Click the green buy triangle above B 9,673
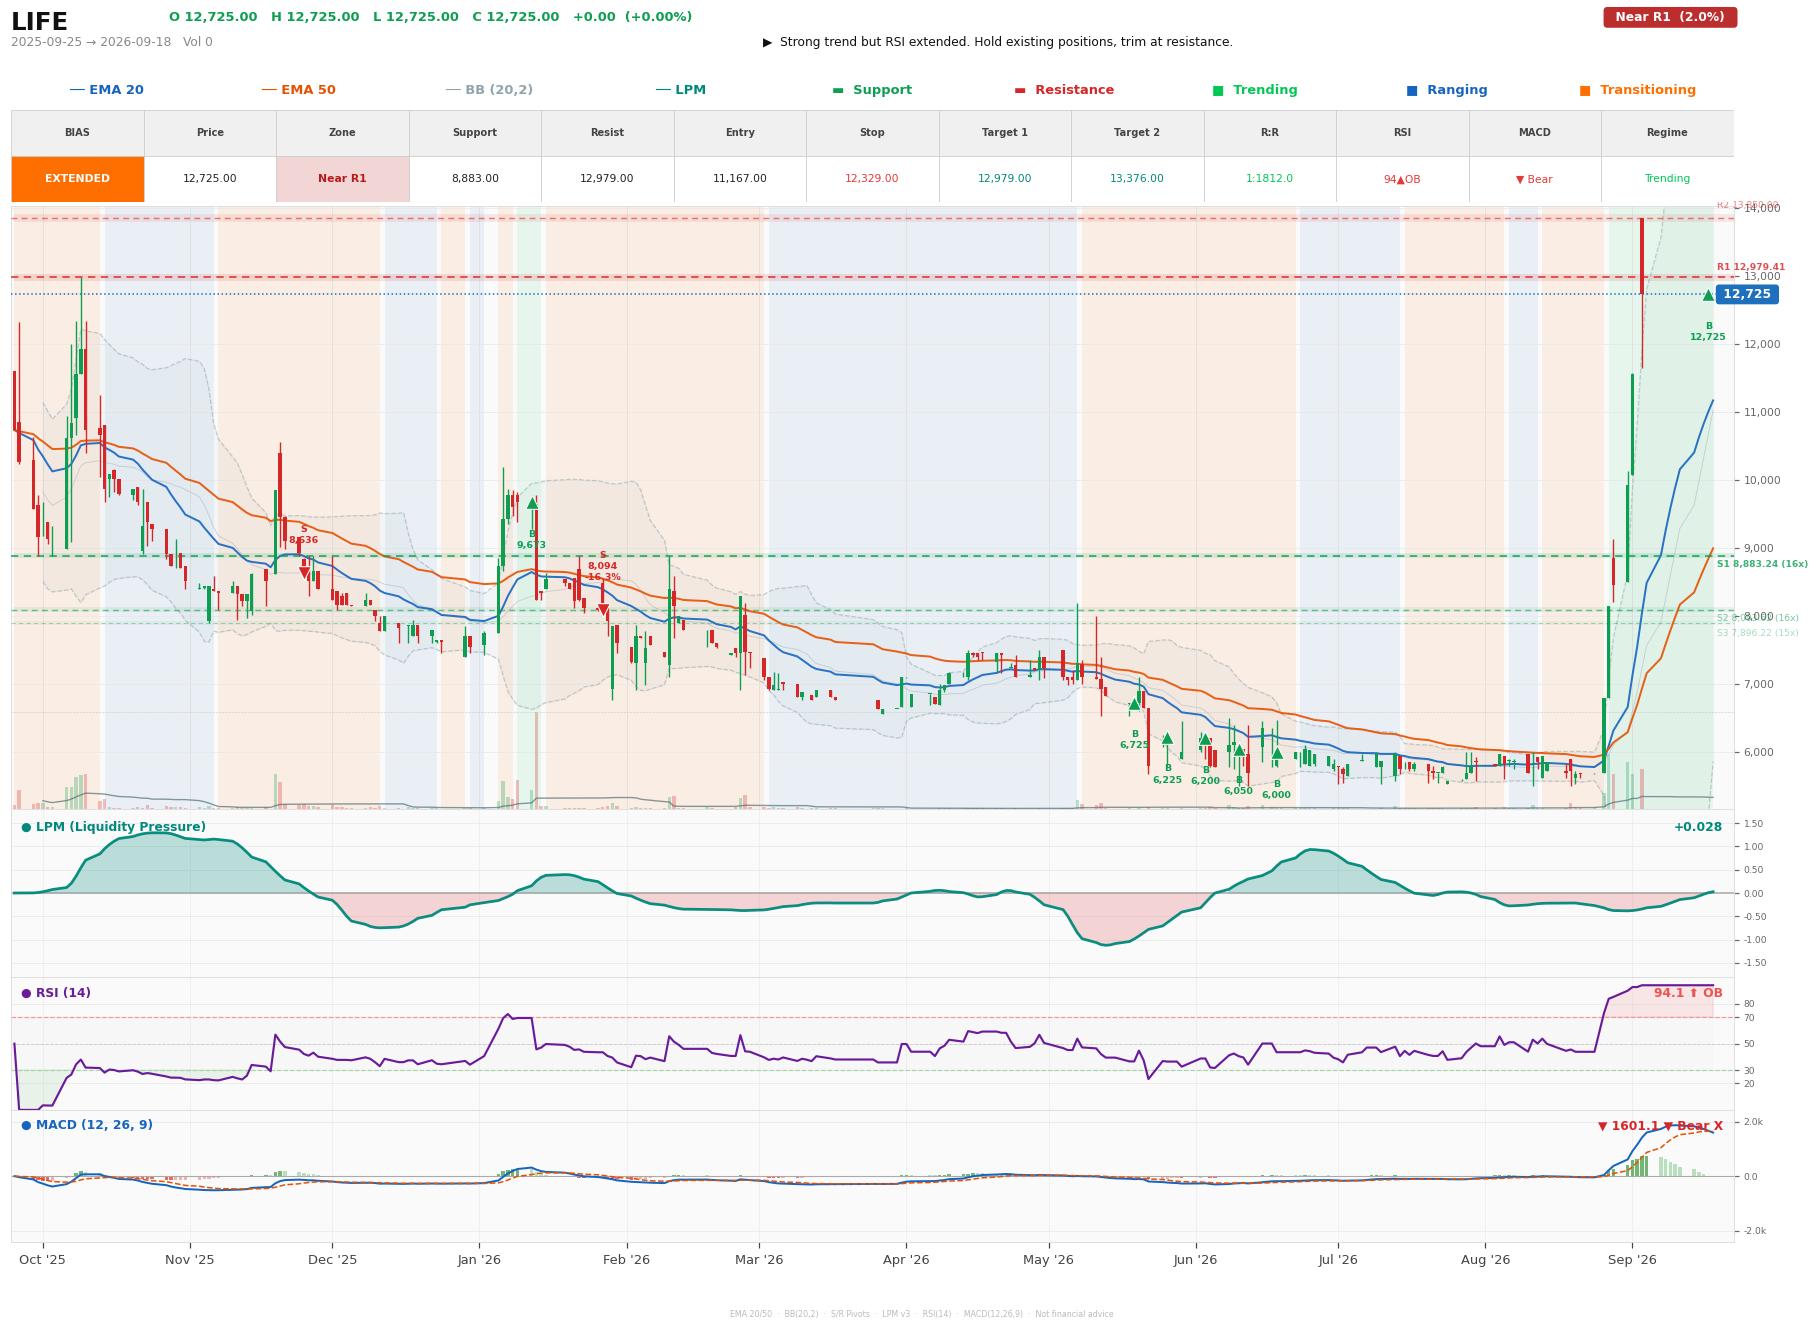The width and height of the screenshot is (1819, 1330). point(532,504)
